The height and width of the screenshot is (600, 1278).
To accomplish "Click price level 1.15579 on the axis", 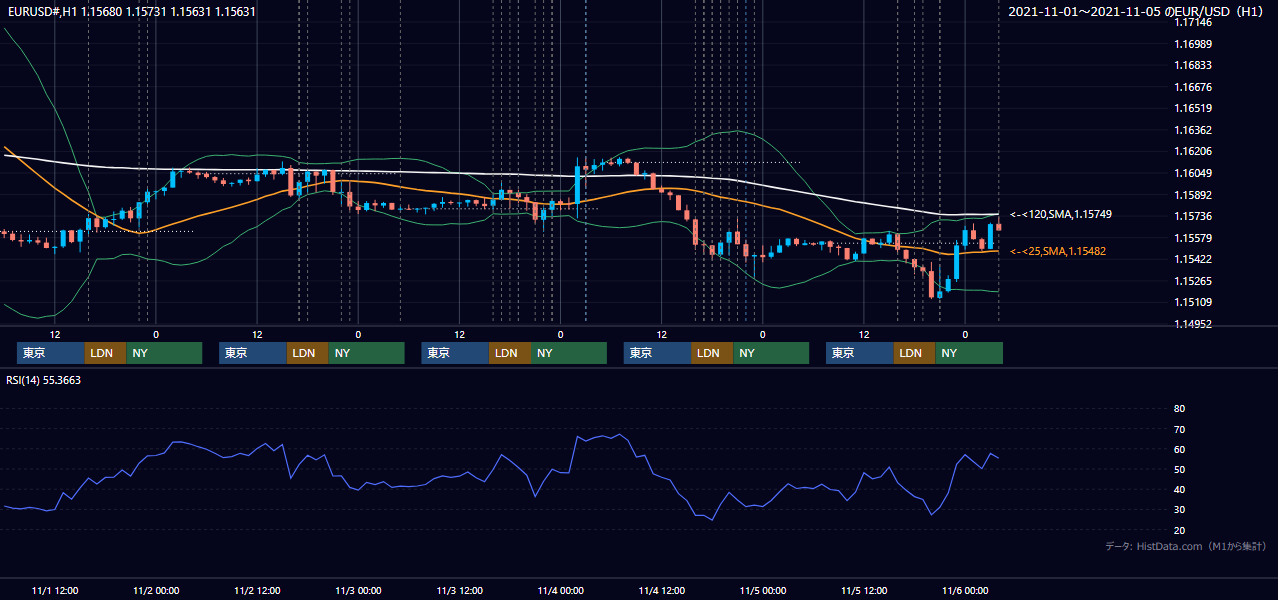I will point(1193,238).
